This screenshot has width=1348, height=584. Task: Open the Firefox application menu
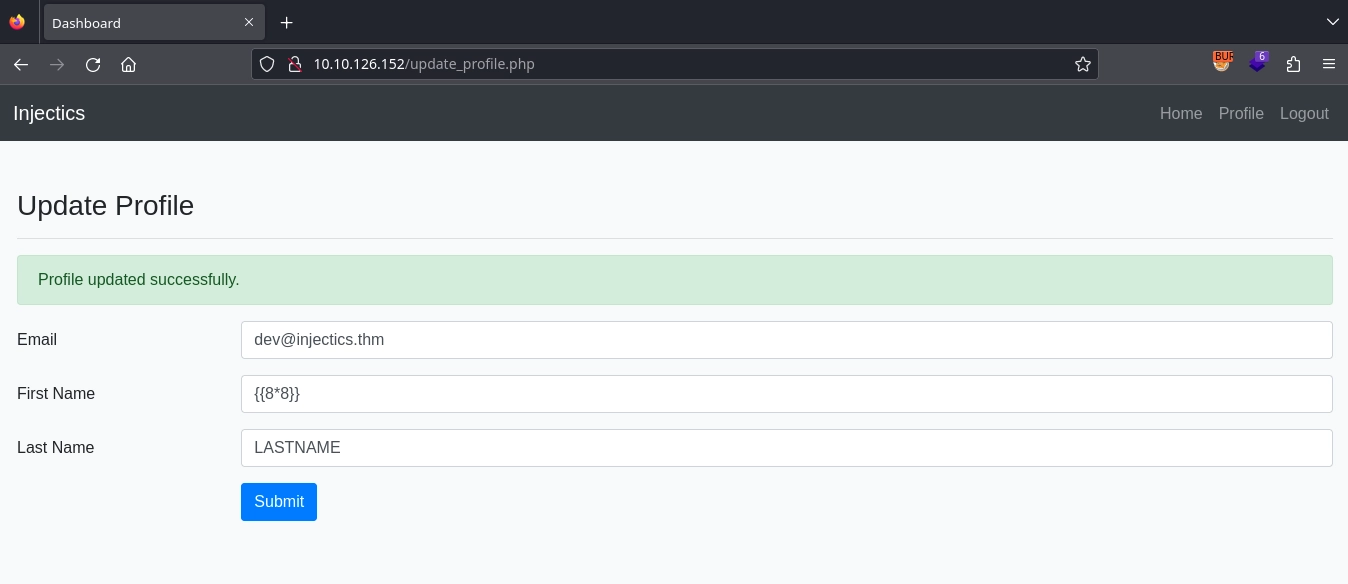(1329, 64)
